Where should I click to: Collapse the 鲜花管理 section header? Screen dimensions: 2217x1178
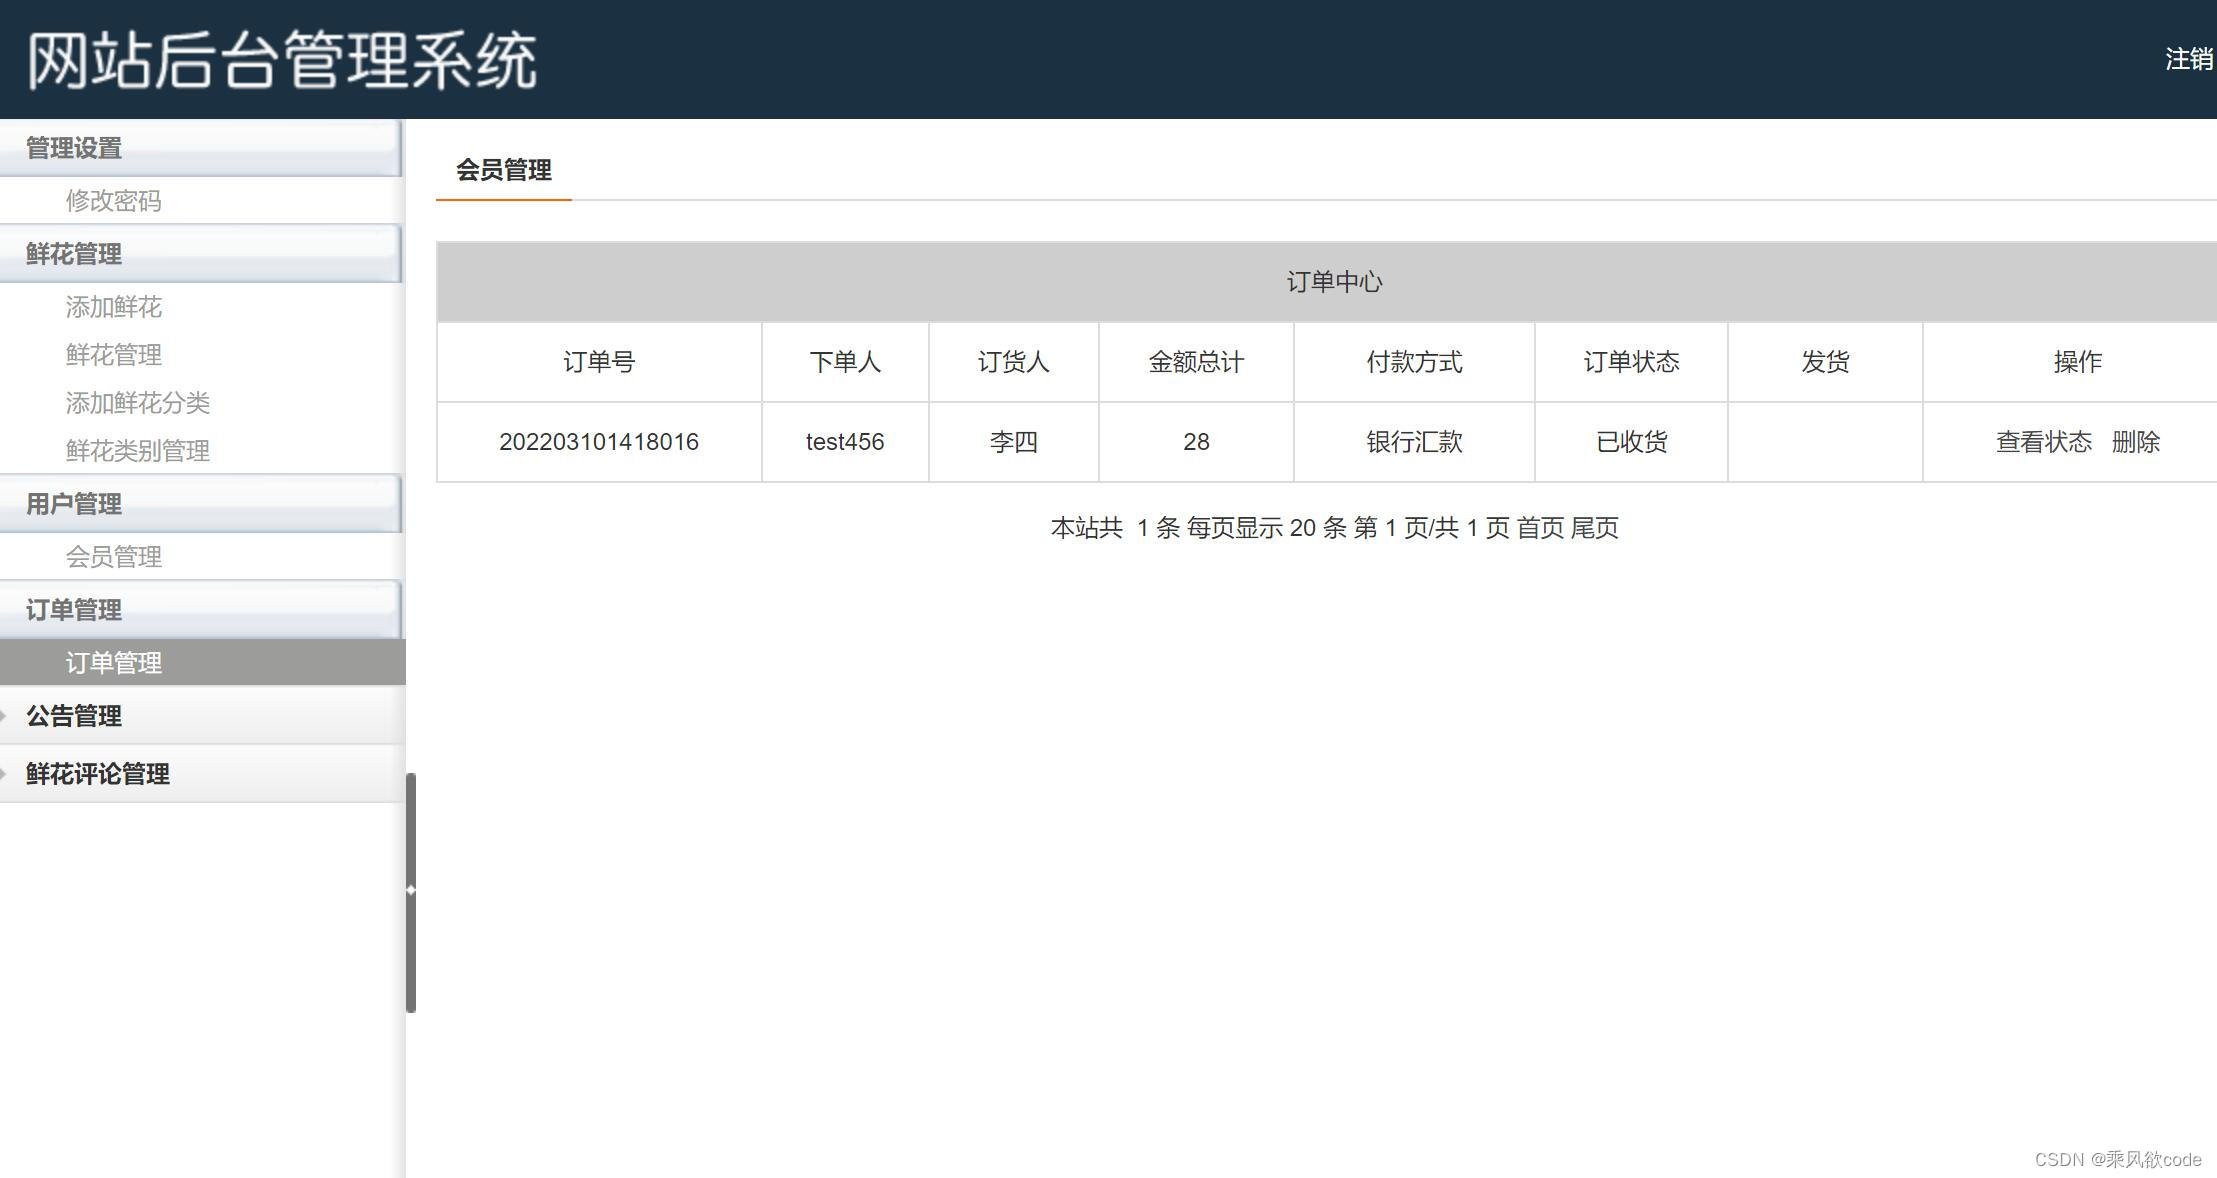(74, 254)
